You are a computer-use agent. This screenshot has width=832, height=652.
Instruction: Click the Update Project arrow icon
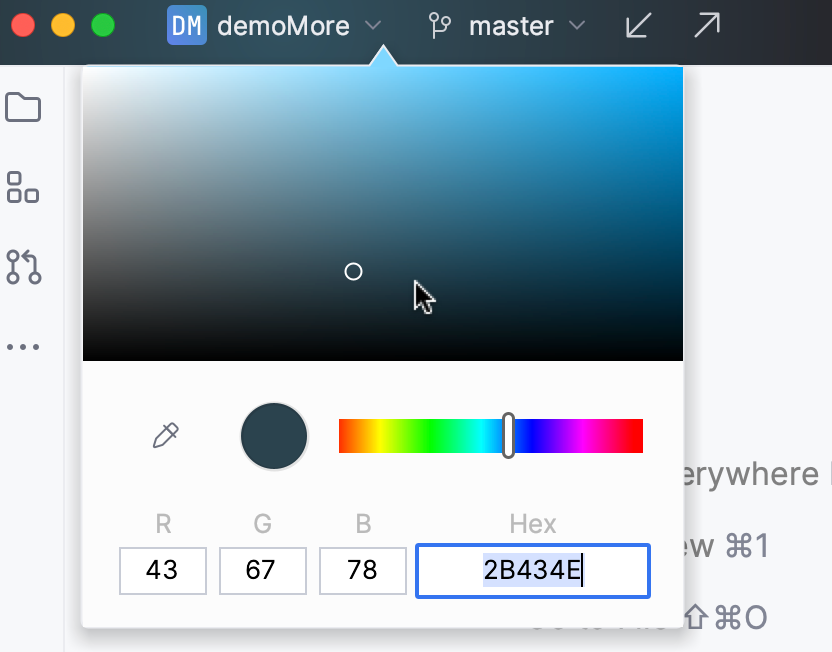pyautogui.click(x=637, y=26)
